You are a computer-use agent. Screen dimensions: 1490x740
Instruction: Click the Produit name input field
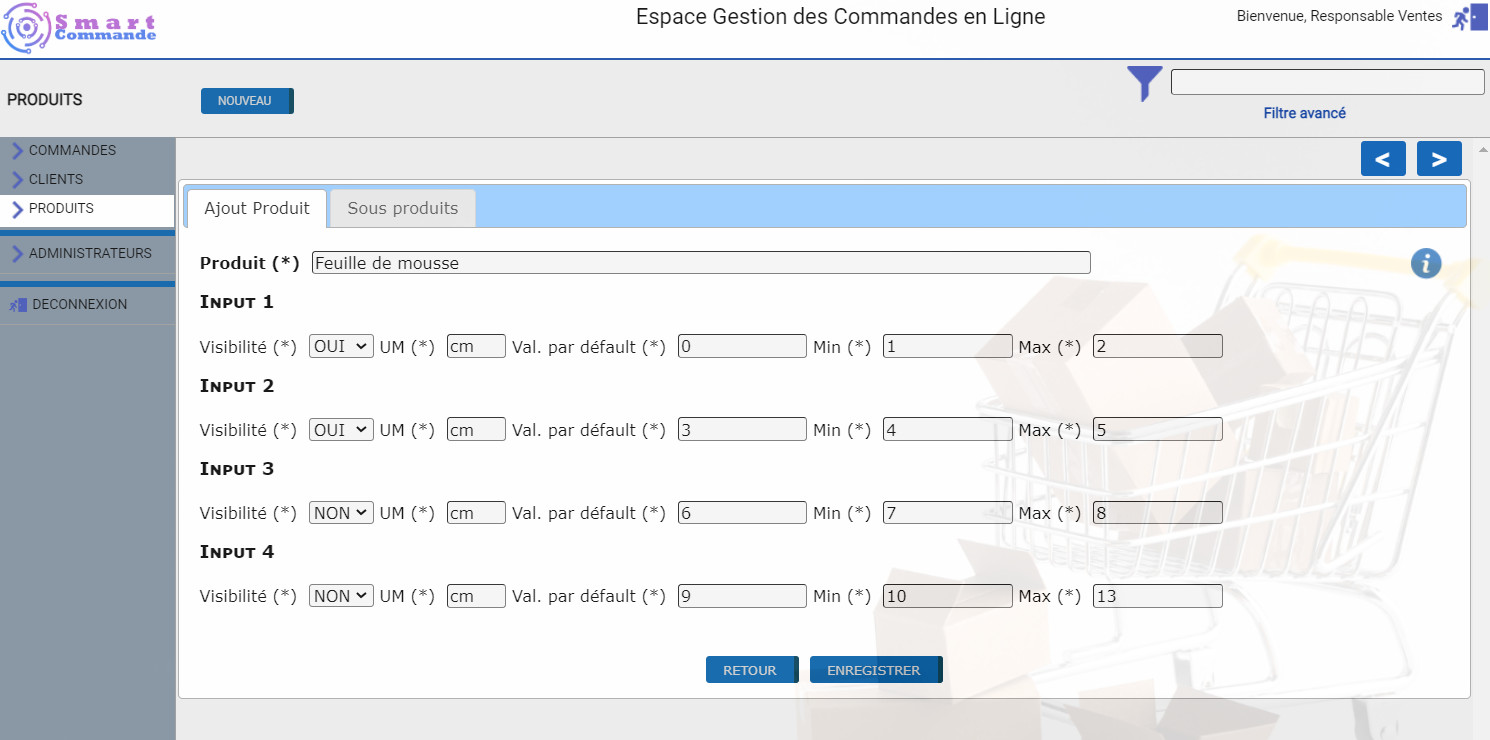pyautogui.click(x=700, y=263)
